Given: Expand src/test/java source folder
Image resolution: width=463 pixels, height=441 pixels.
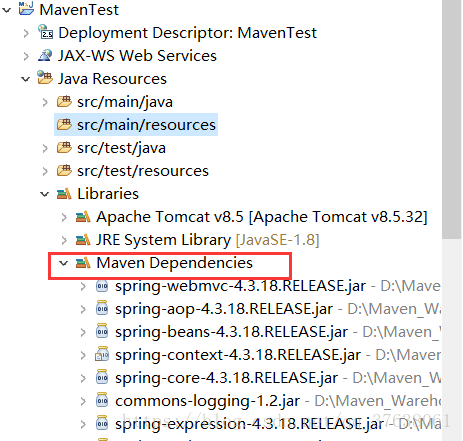Looking at the screenshot, I should [x=45, y=148].
